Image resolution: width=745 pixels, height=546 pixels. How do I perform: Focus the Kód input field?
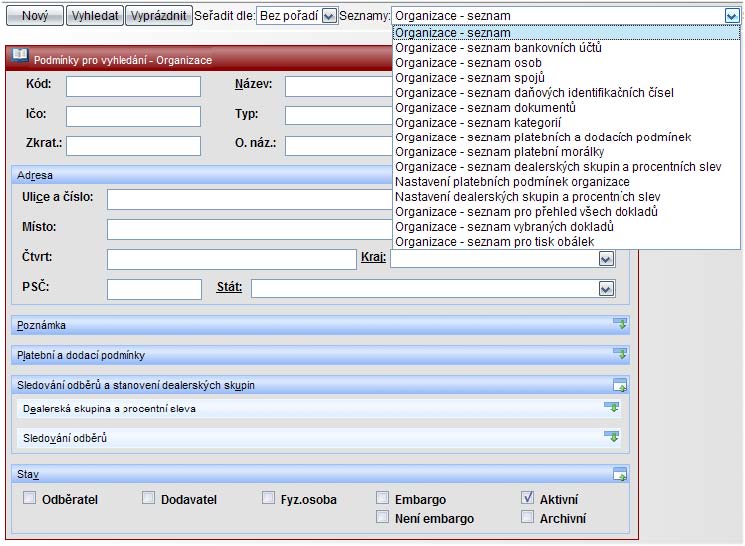point(134,86)
